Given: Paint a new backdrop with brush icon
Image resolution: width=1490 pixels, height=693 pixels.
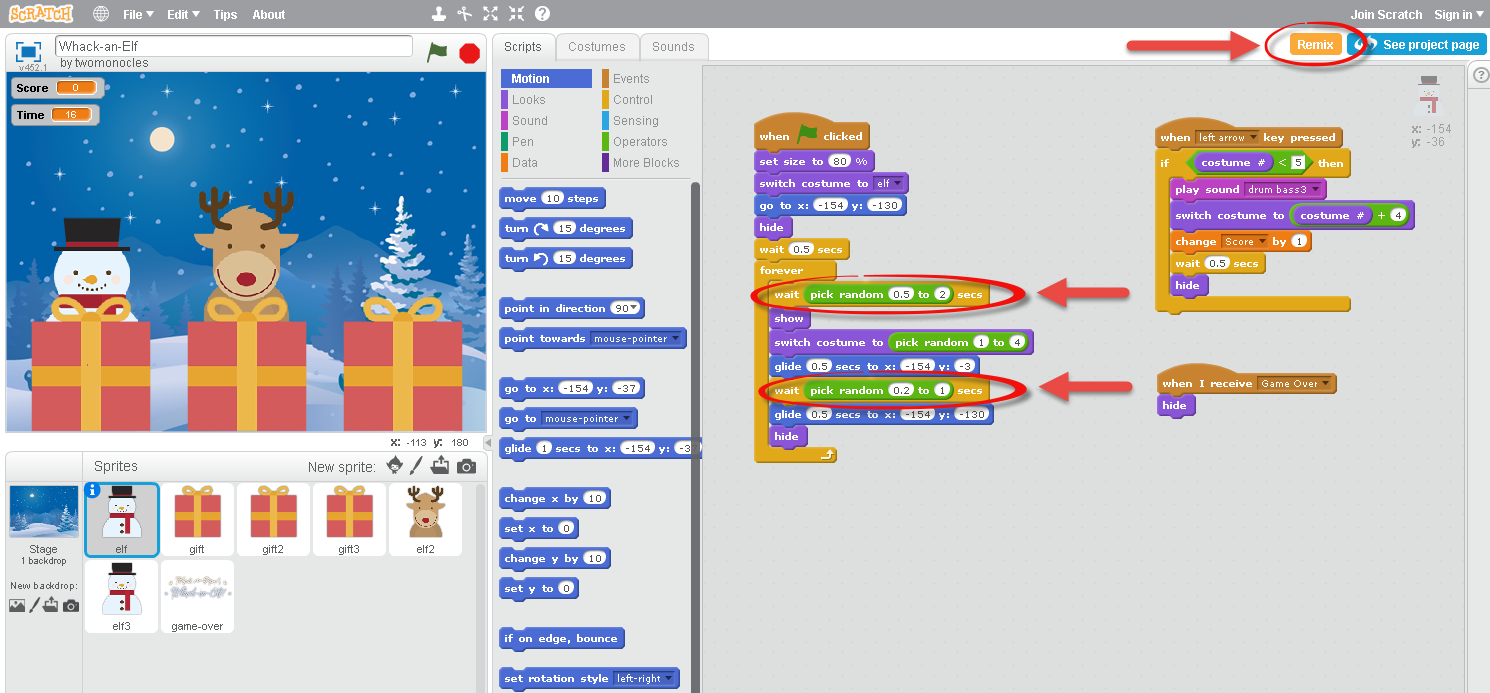Looking at the screenshot, I should pos(34,604).
